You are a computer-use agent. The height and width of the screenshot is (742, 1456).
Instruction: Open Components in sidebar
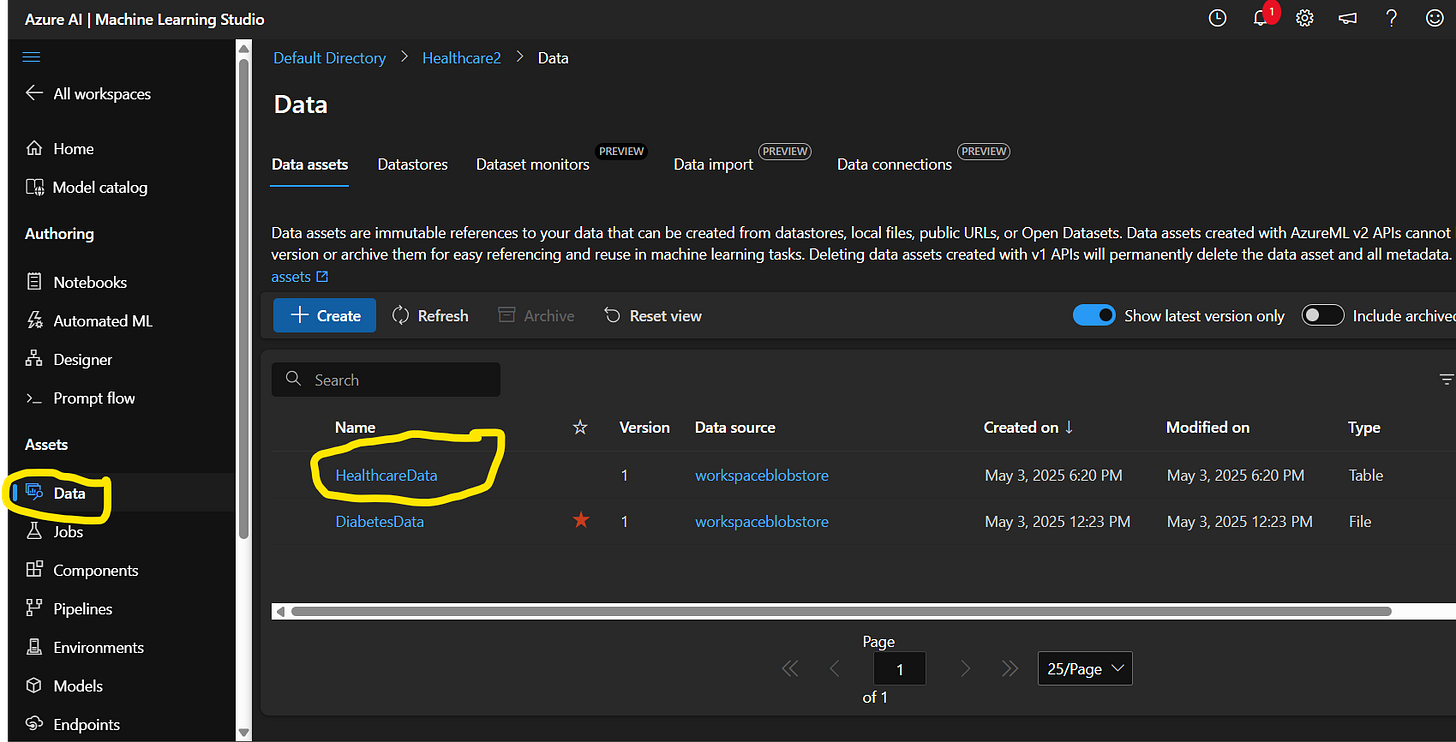pos(82,570)
